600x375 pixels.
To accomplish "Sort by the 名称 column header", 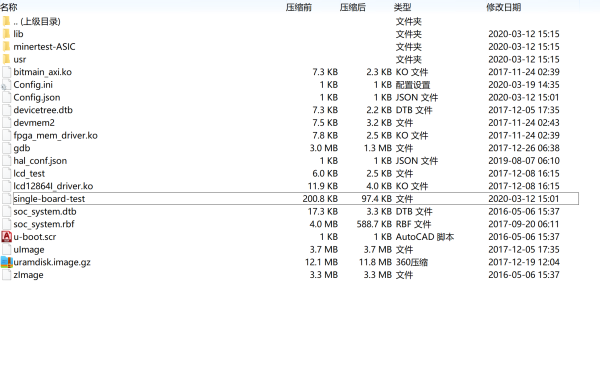I will tap(9, 7).
